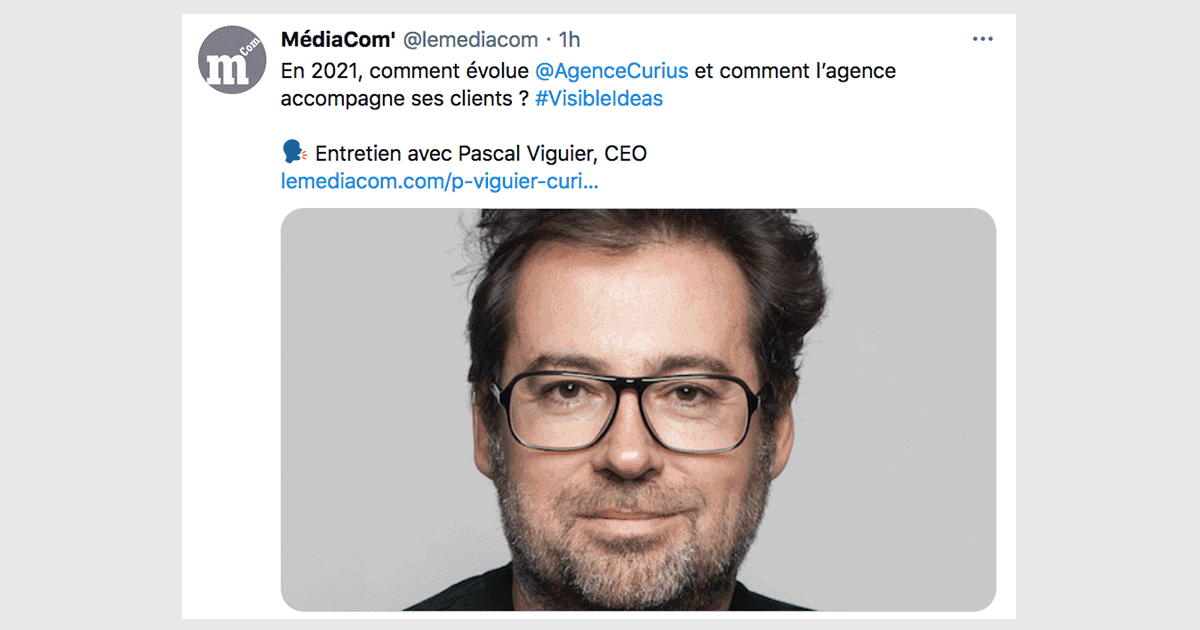
Task: Click the @lemediacom handle
Action: click(470, 40)
